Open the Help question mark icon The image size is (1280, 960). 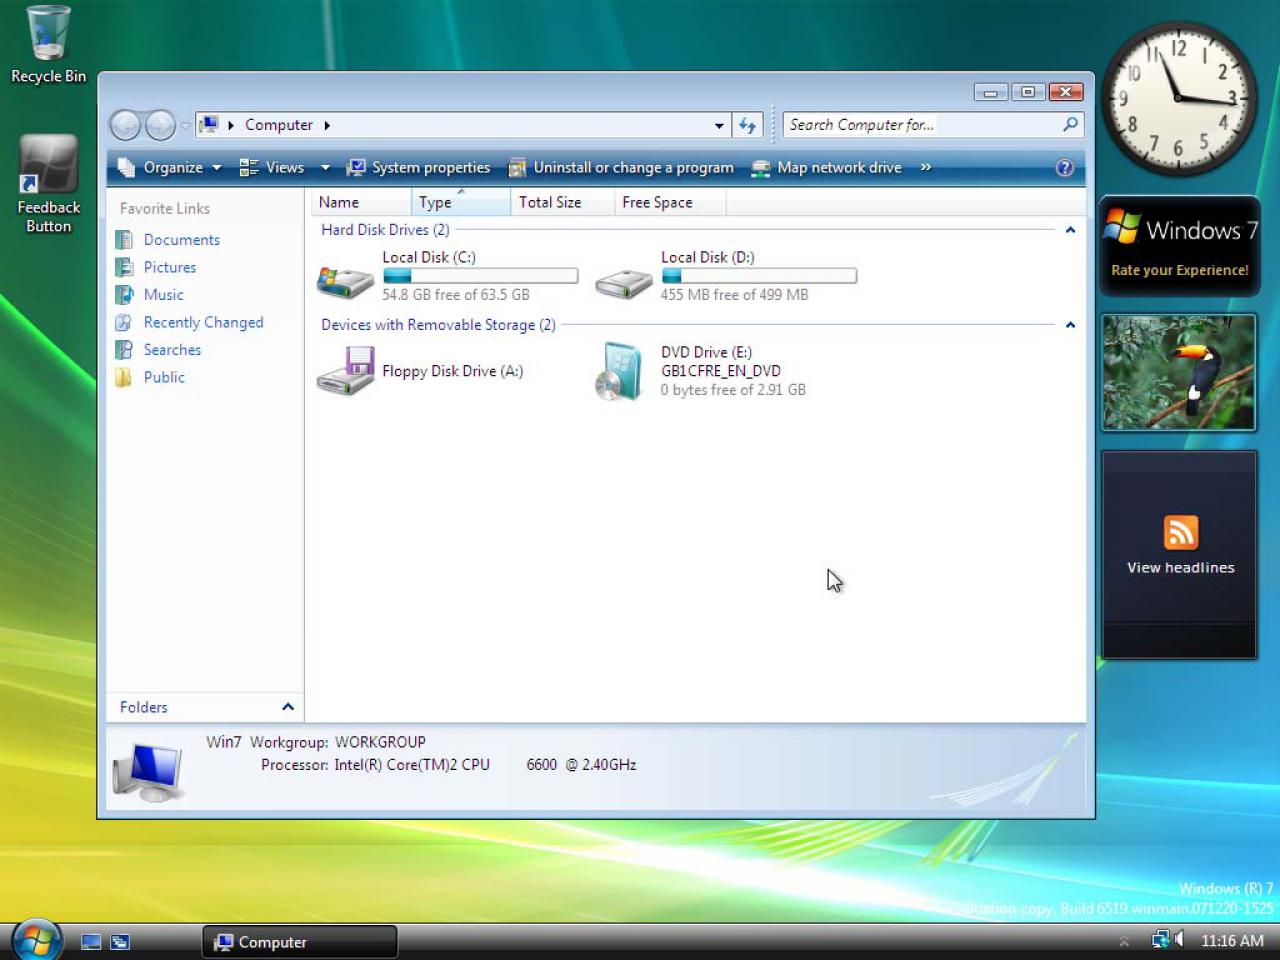1065,167
